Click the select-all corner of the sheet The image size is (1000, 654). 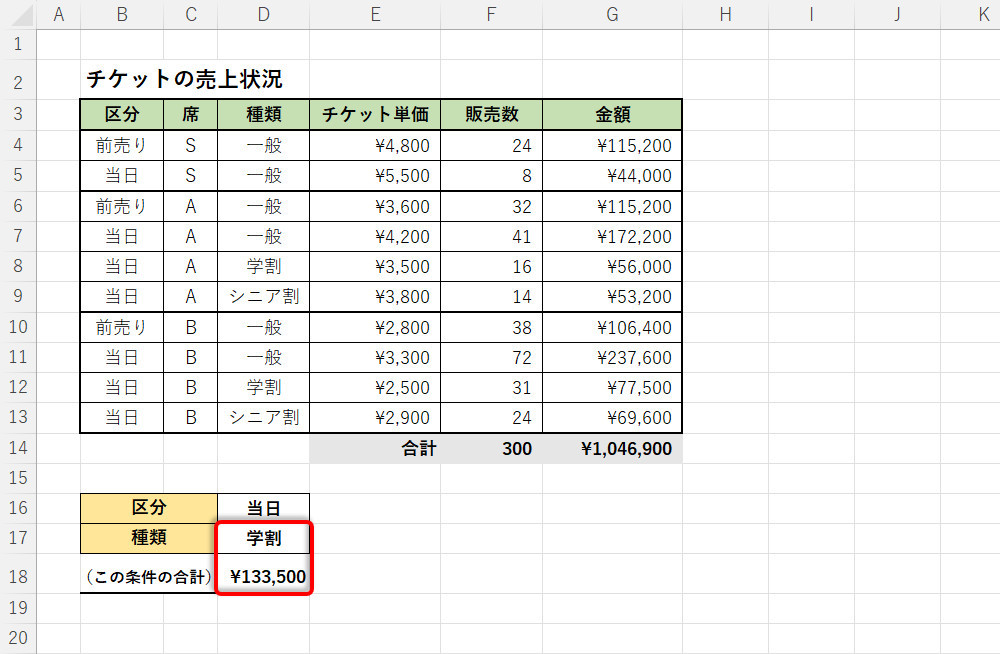[18, 14]
